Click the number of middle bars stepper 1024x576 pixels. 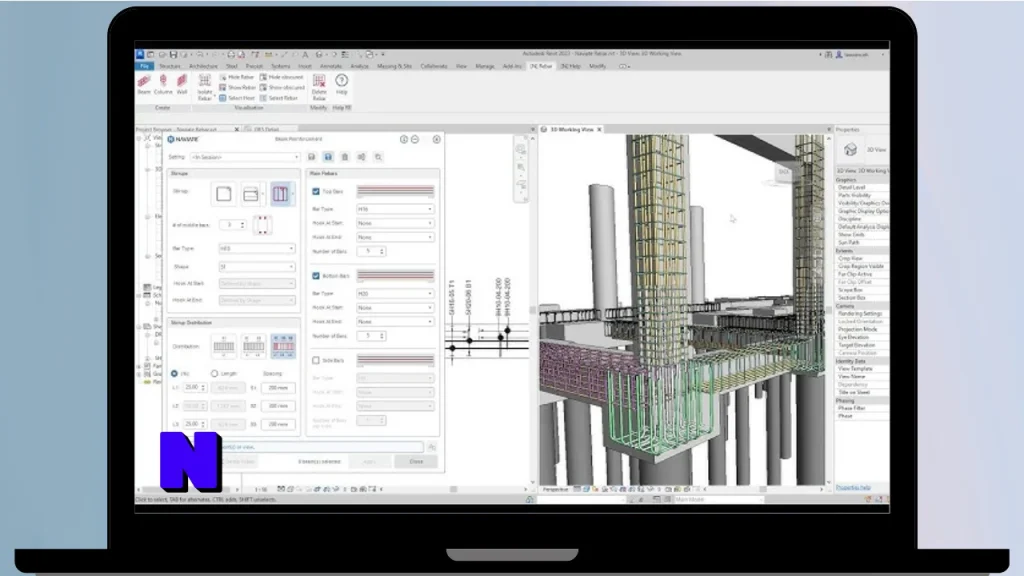(242, 225)
